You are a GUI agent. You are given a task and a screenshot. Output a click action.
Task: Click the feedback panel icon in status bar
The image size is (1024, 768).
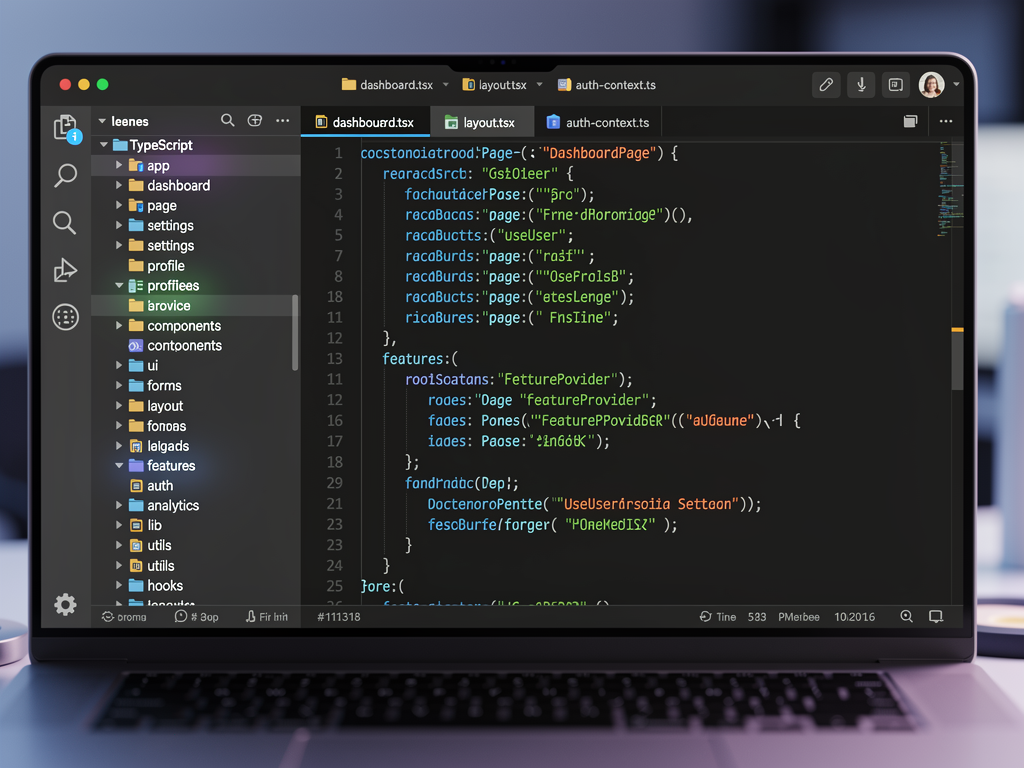click(x=936, y=616)
